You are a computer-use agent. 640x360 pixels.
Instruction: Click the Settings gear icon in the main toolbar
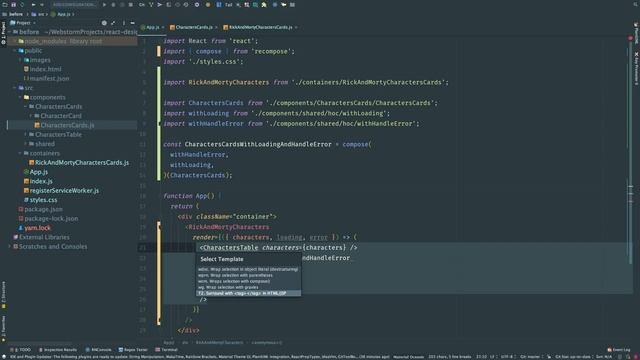pos(197,4)
